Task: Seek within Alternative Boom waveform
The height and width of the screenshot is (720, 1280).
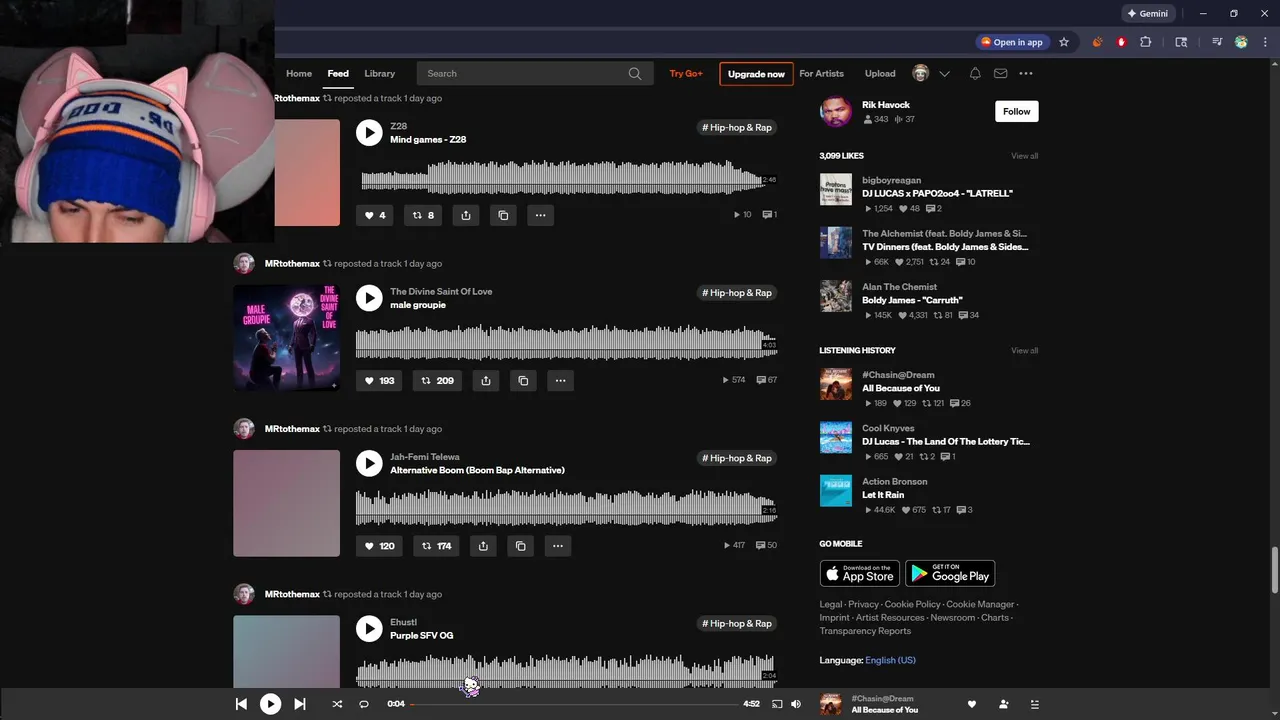Action: click(x=566, y=508)
